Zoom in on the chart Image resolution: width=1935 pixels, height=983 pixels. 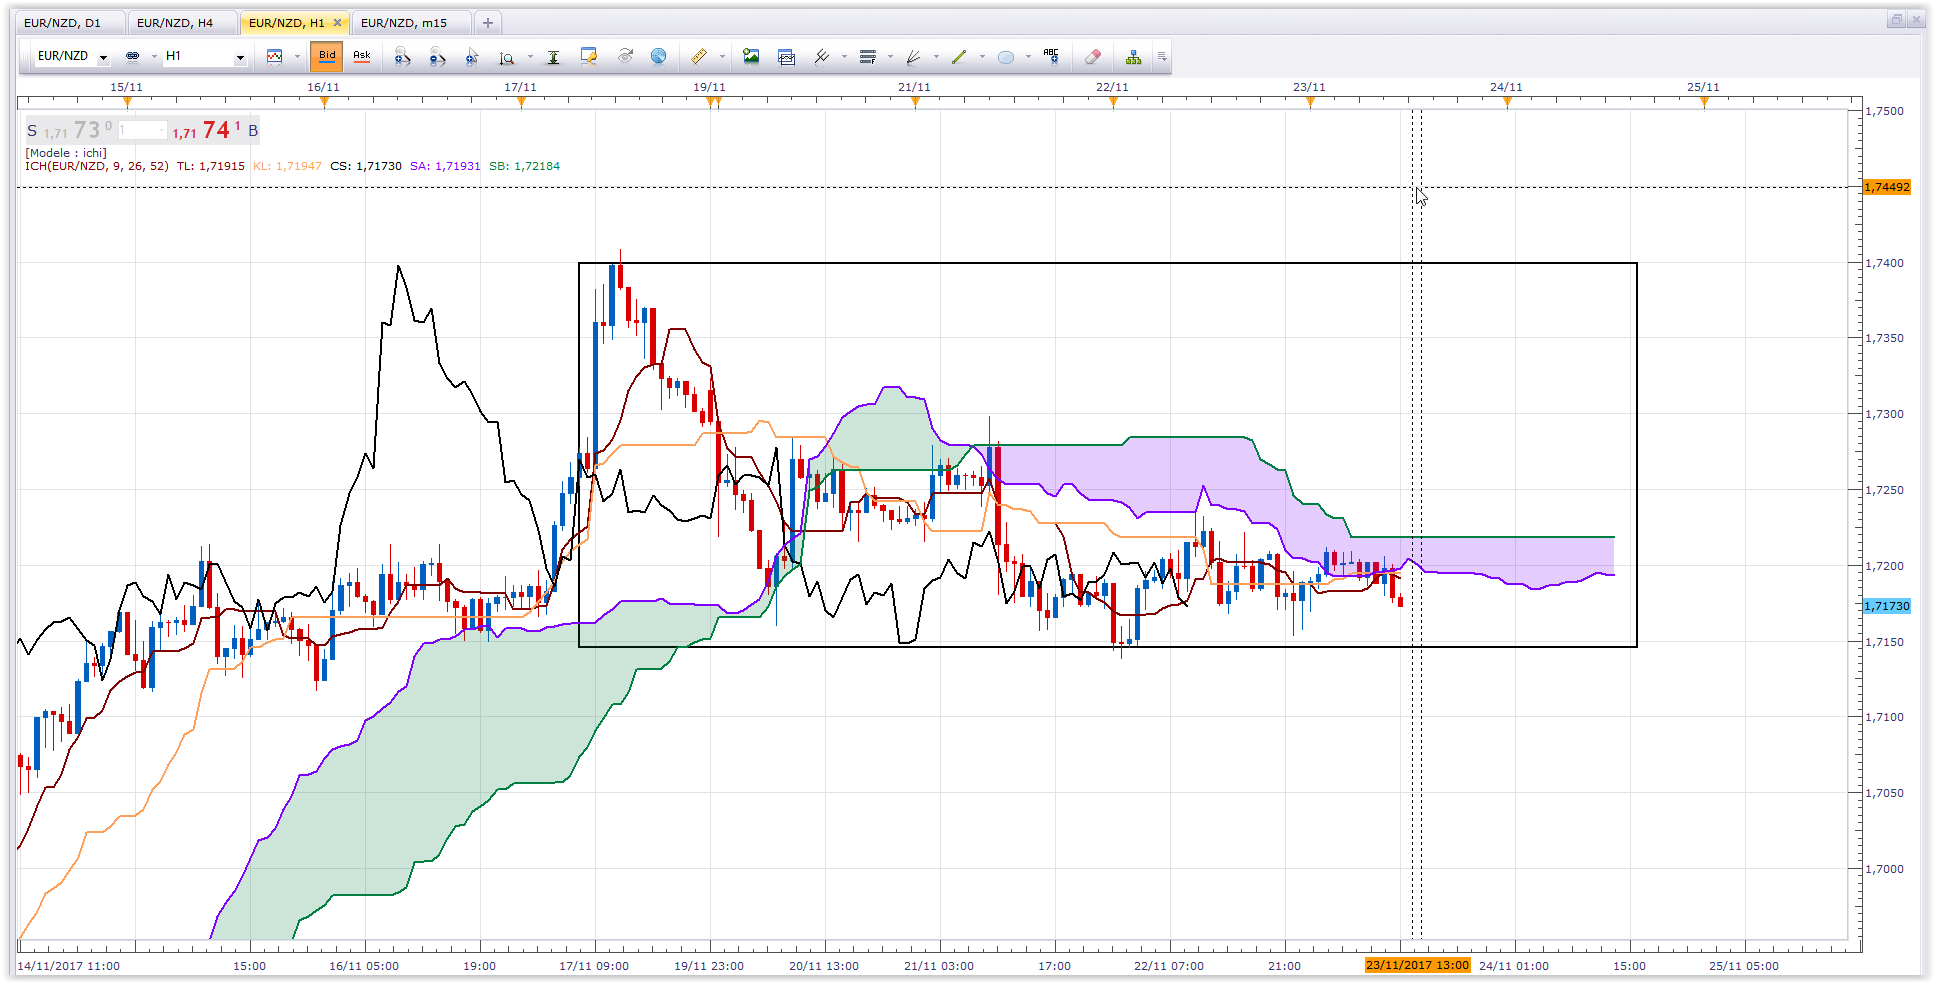pos(402,56)
